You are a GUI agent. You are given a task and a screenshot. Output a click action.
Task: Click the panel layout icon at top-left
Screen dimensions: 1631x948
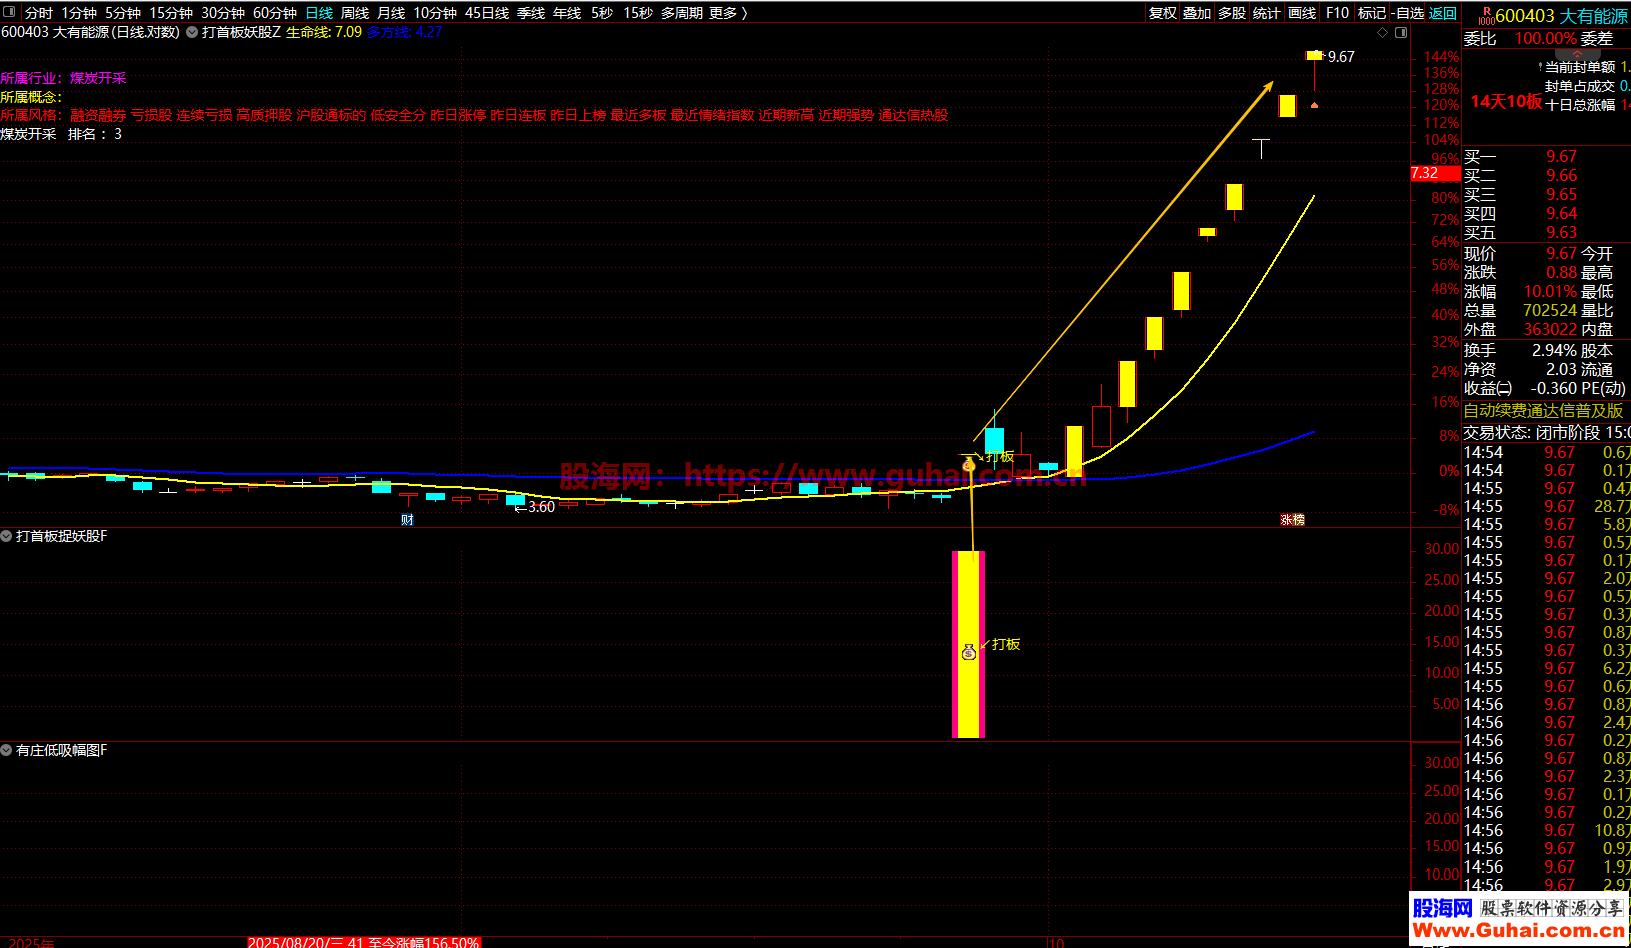click(x=10, y=13)
